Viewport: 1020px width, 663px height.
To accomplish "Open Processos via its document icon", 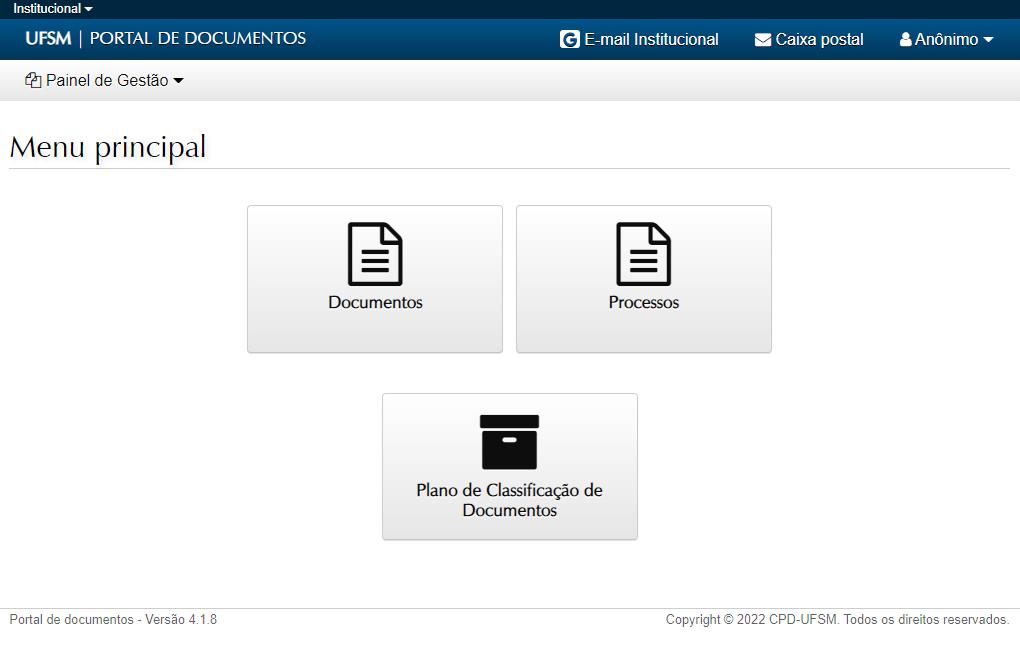I will pyautogui.click(x=644, y=254).
